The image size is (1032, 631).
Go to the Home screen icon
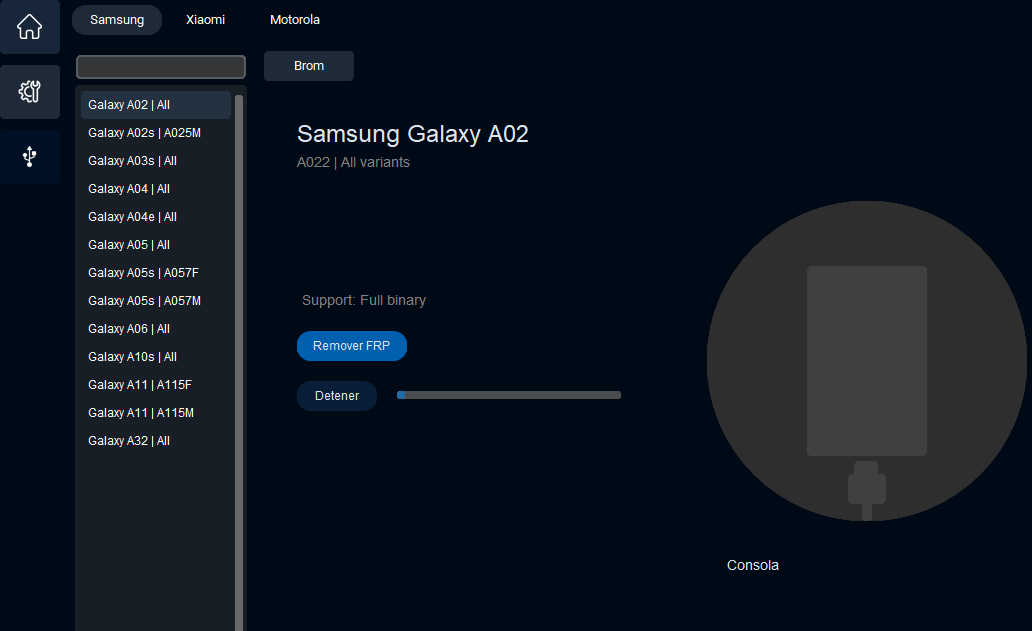click(30, 27)
